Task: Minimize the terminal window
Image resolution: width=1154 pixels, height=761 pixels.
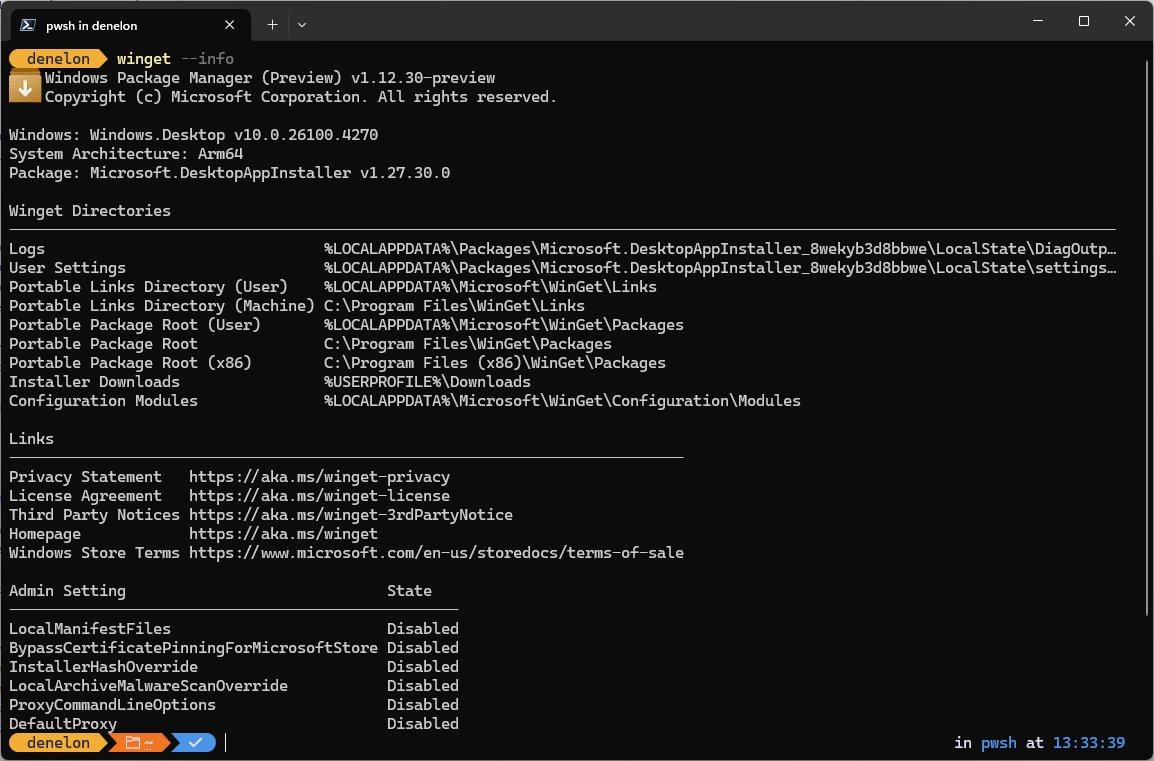Action: click(x=1038, y=21)
